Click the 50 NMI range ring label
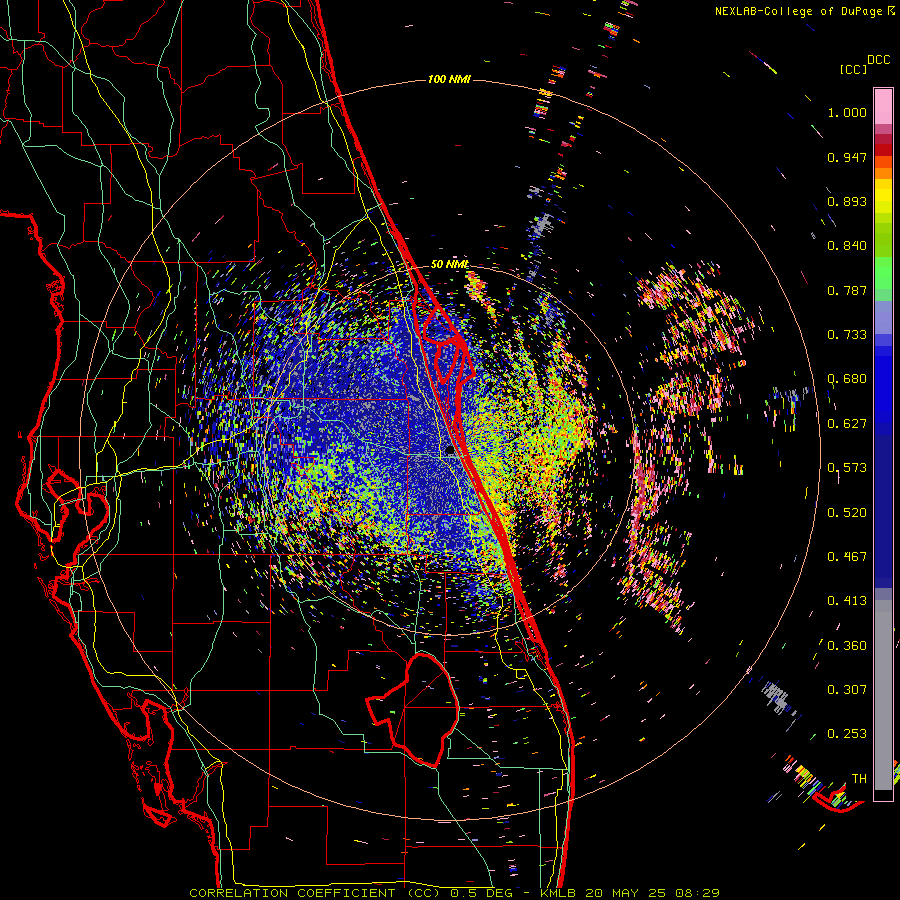 449,265
